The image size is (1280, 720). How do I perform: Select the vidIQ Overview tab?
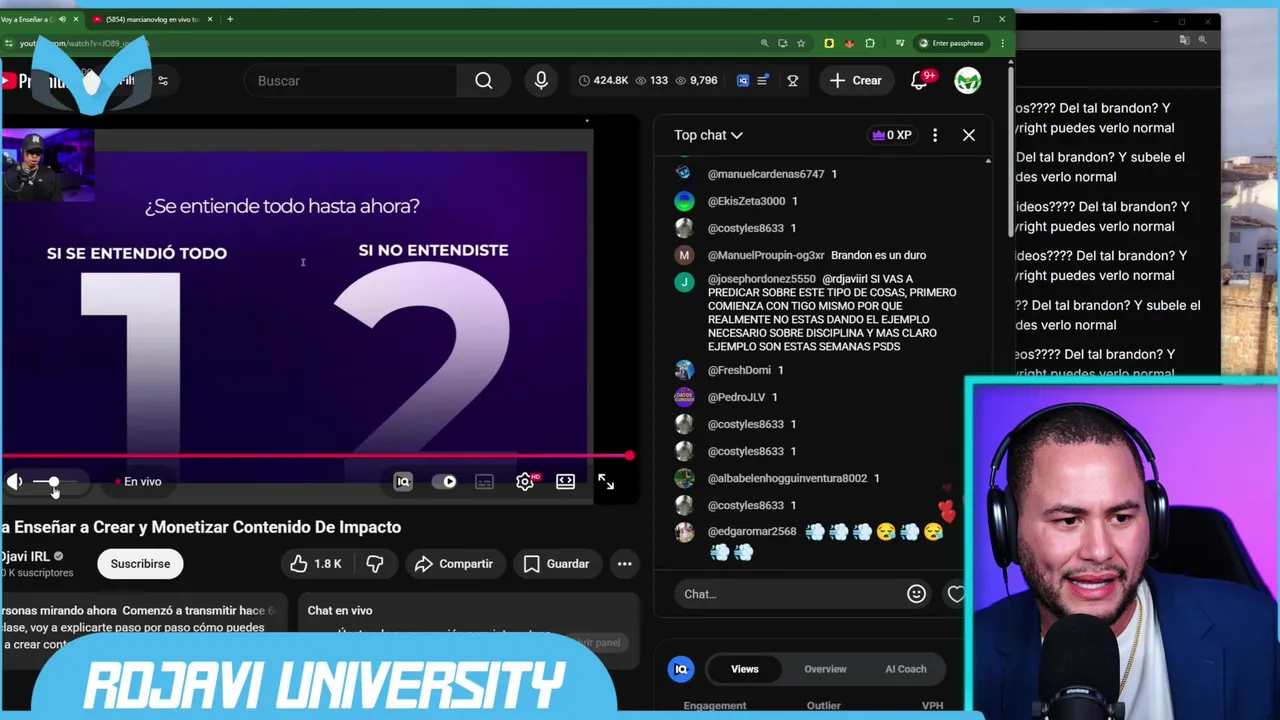tap(825, 669)
